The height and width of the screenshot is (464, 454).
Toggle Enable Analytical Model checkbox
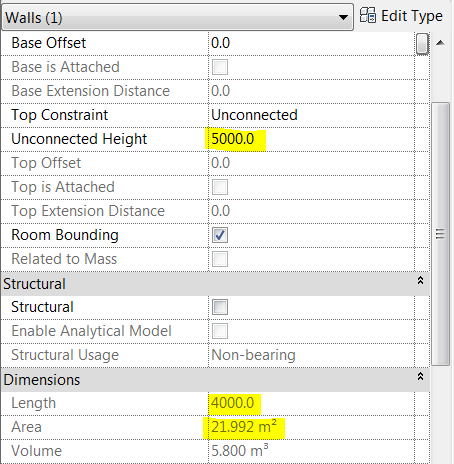coord(220,331)
